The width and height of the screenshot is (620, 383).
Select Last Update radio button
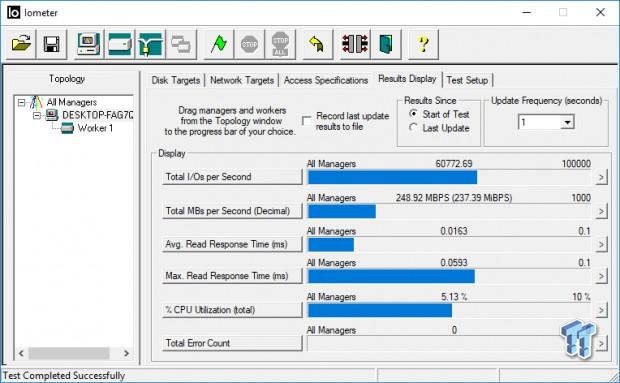[x=414, y=128]
